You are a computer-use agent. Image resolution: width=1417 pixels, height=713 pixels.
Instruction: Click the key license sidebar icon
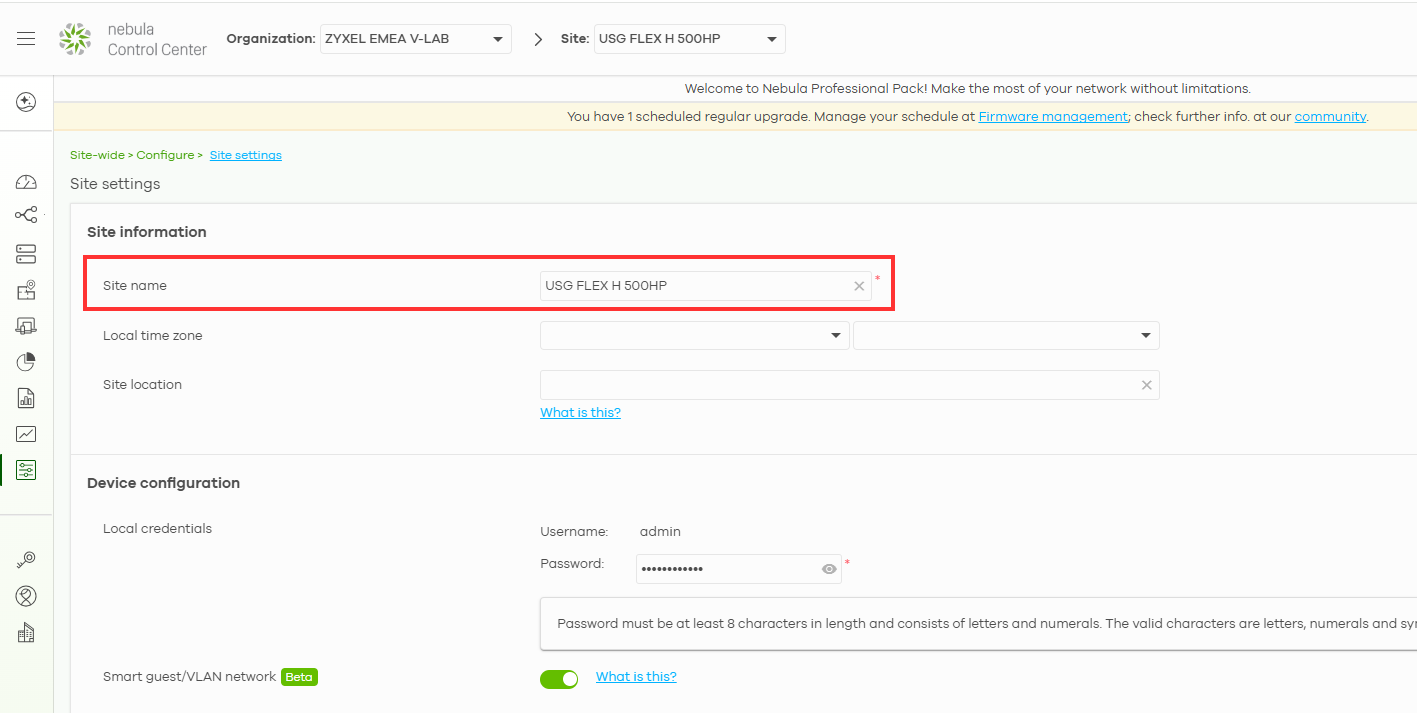click(x=26, y=560)
